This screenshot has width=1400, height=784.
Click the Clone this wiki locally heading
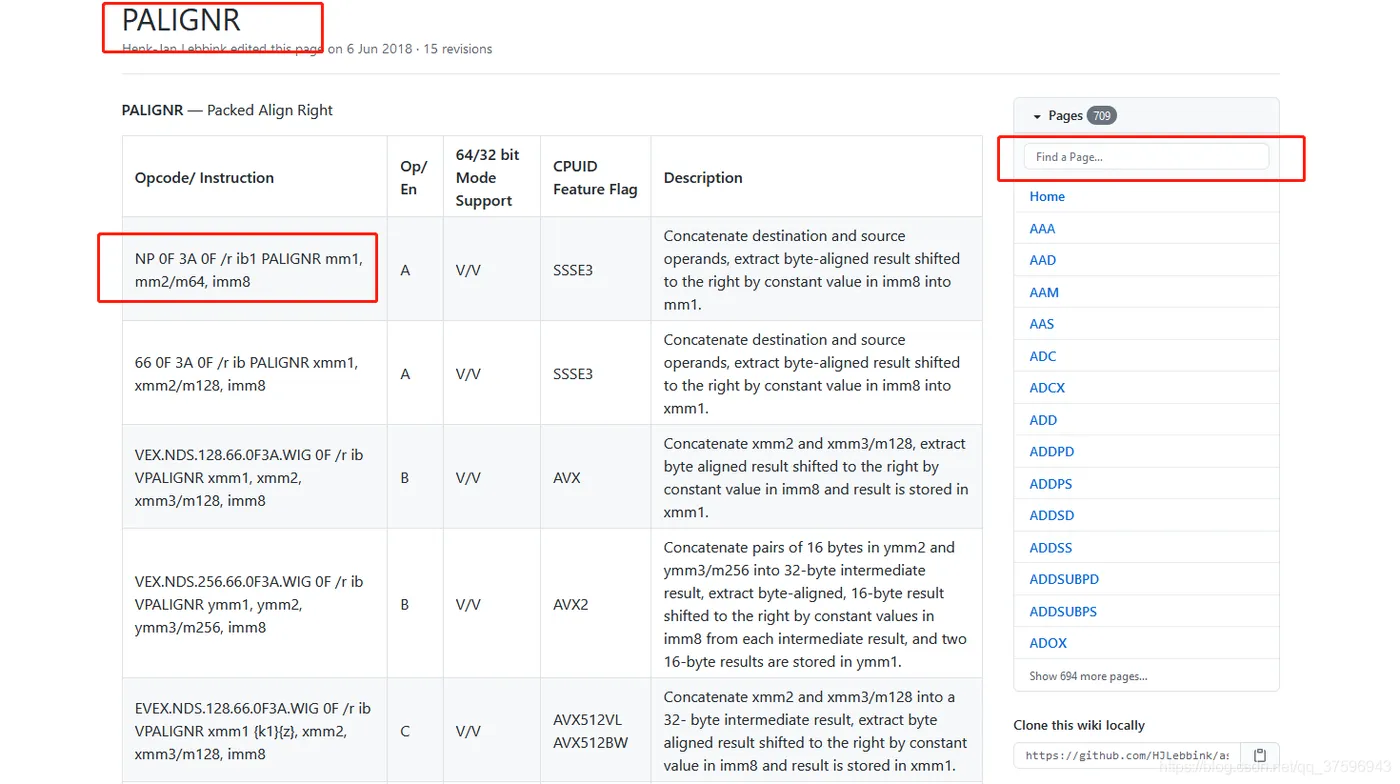coord(1079,725)
